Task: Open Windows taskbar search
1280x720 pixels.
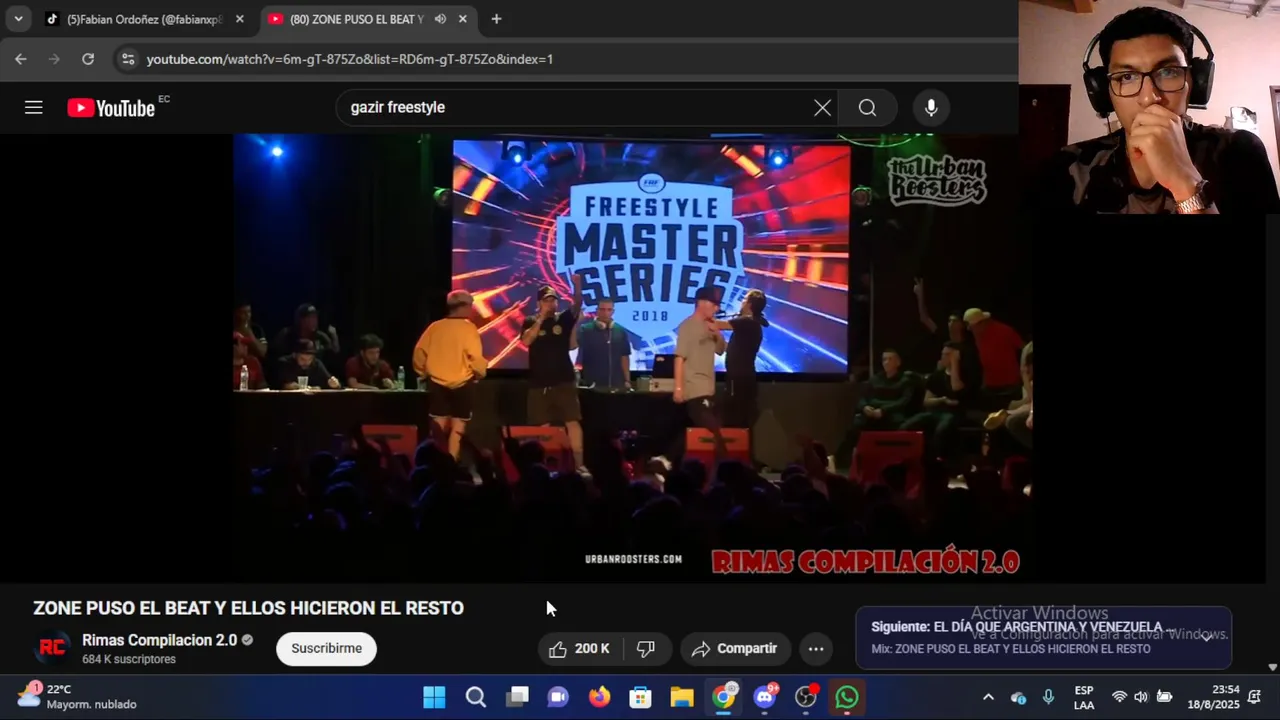Action: pyautogui.click(x=475, y=697)
